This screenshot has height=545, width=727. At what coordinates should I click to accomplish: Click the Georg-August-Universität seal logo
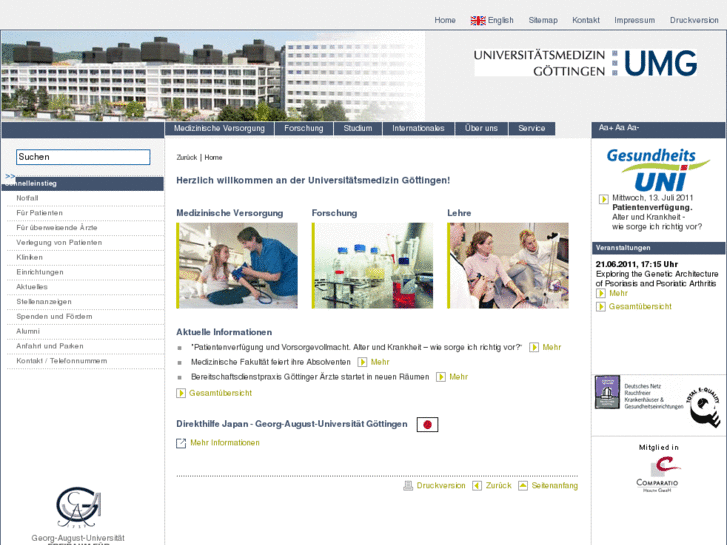coord(78,507)
